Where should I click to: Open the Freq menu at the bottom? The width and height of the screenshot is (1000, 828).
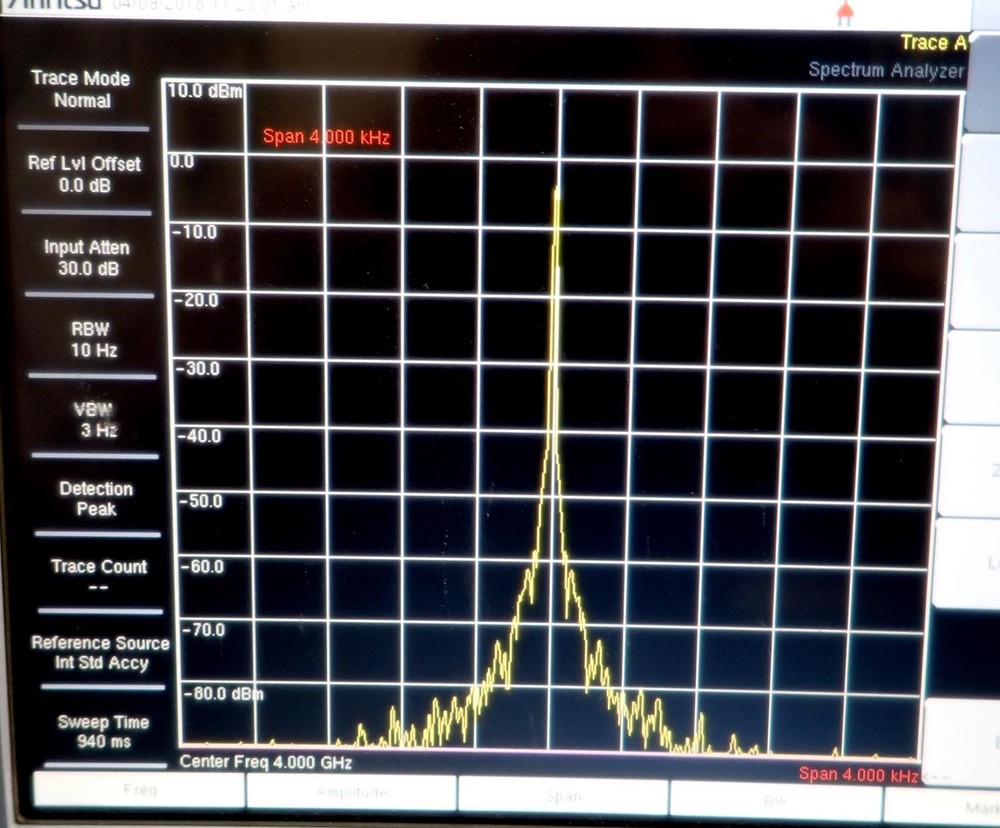139,792
